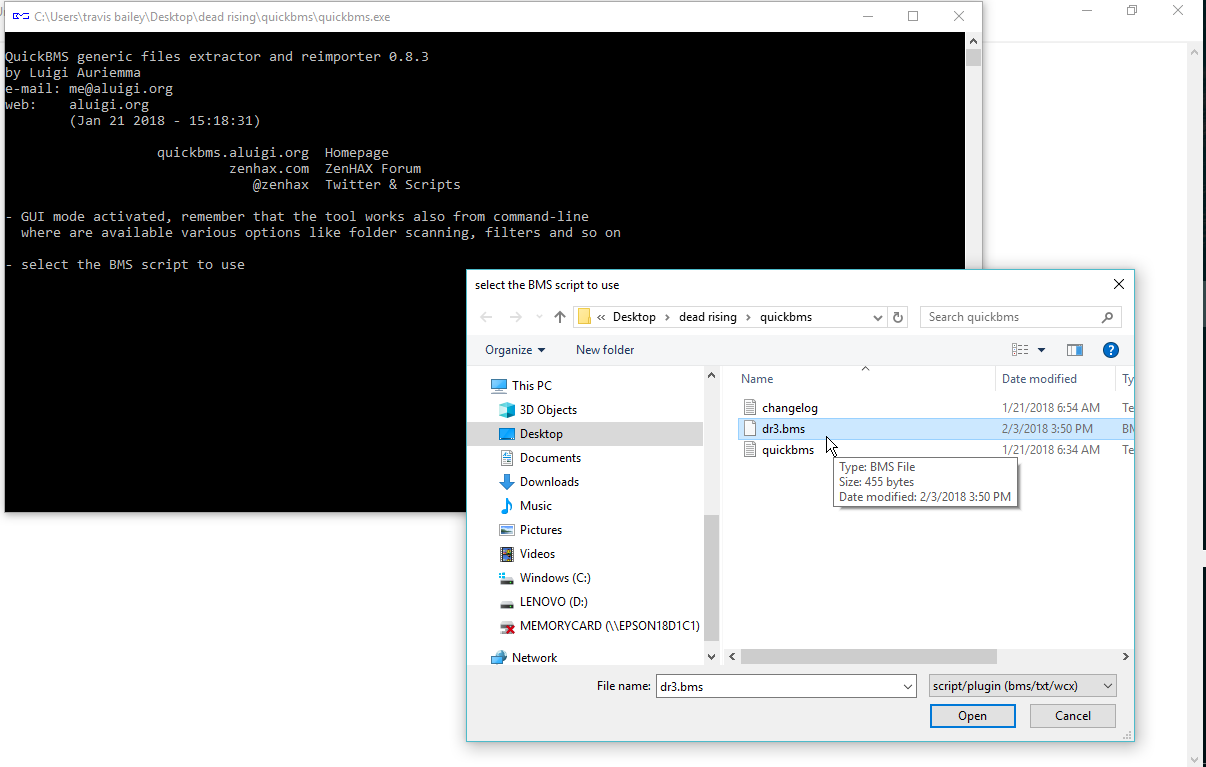Toggle the preview pane icon
This screenshot has width=1206, height=767.
pos(1075,350)
